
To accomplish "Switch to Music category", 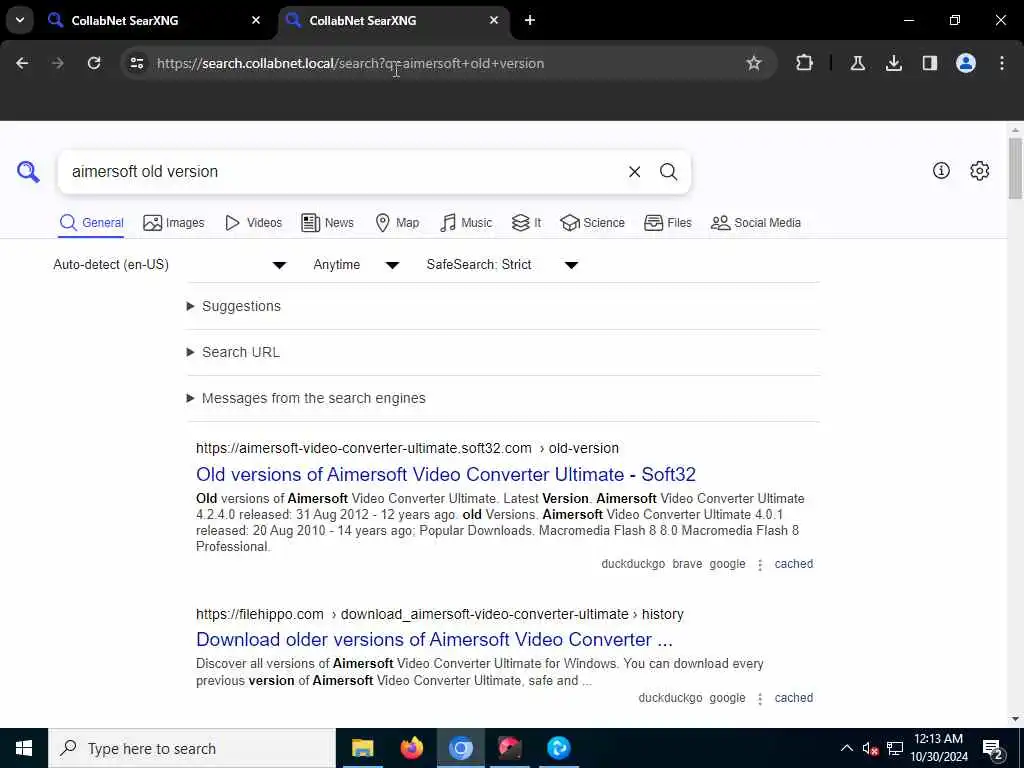I will [466, 223].
